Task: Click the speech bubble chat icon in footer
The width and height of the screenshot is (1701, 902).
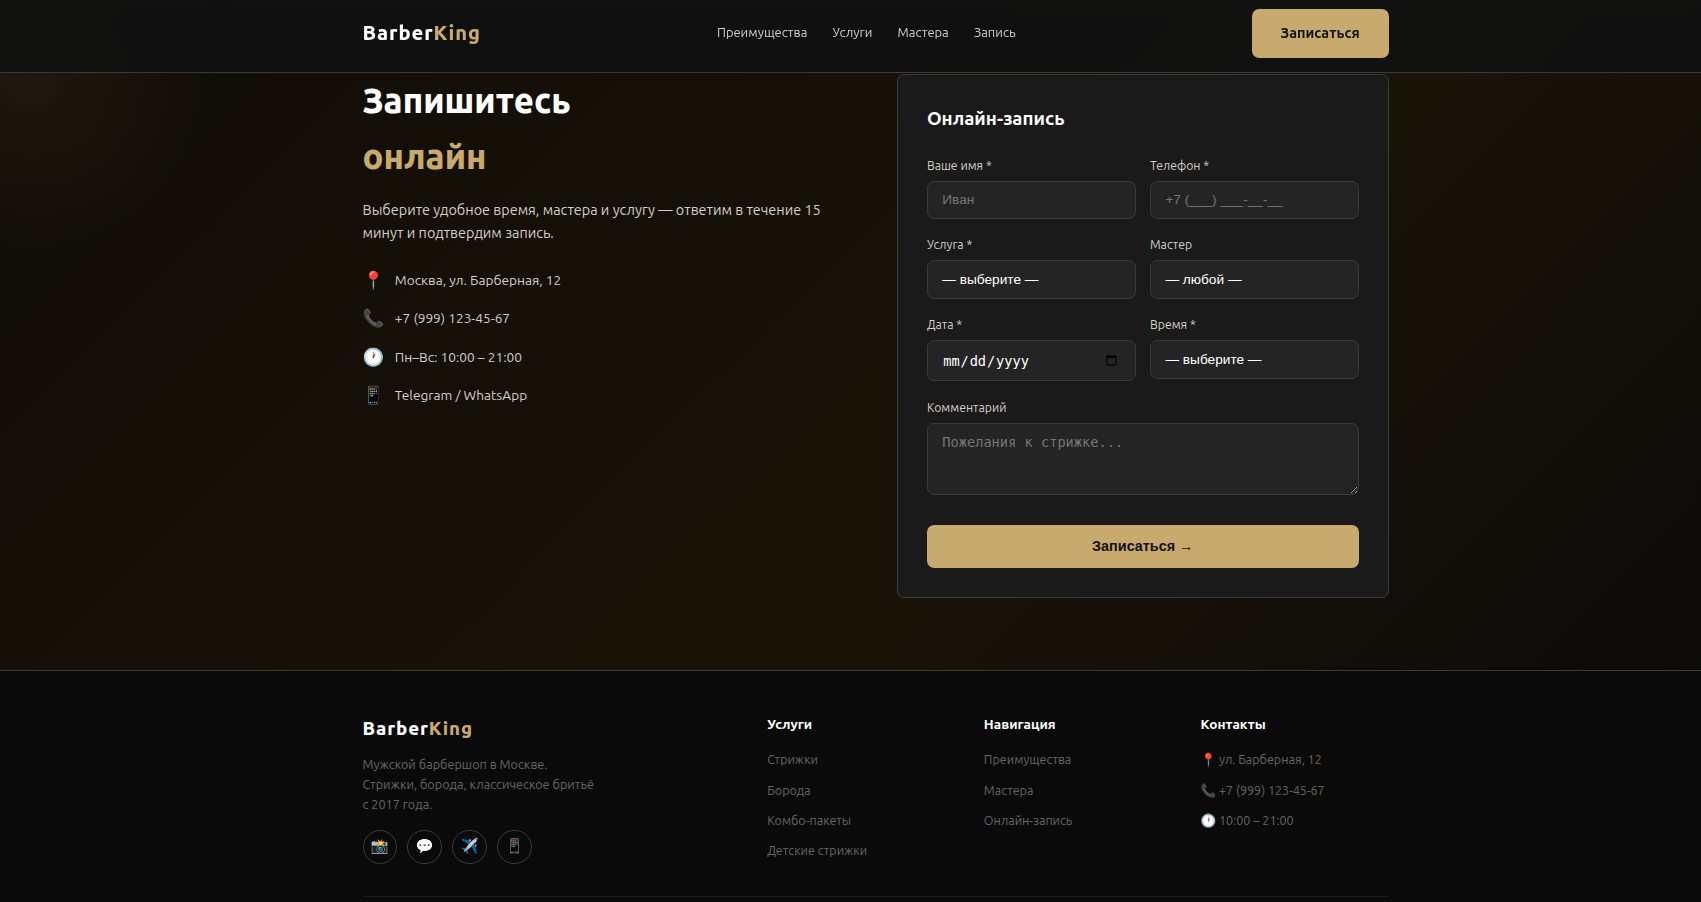Action: [424, 847]
